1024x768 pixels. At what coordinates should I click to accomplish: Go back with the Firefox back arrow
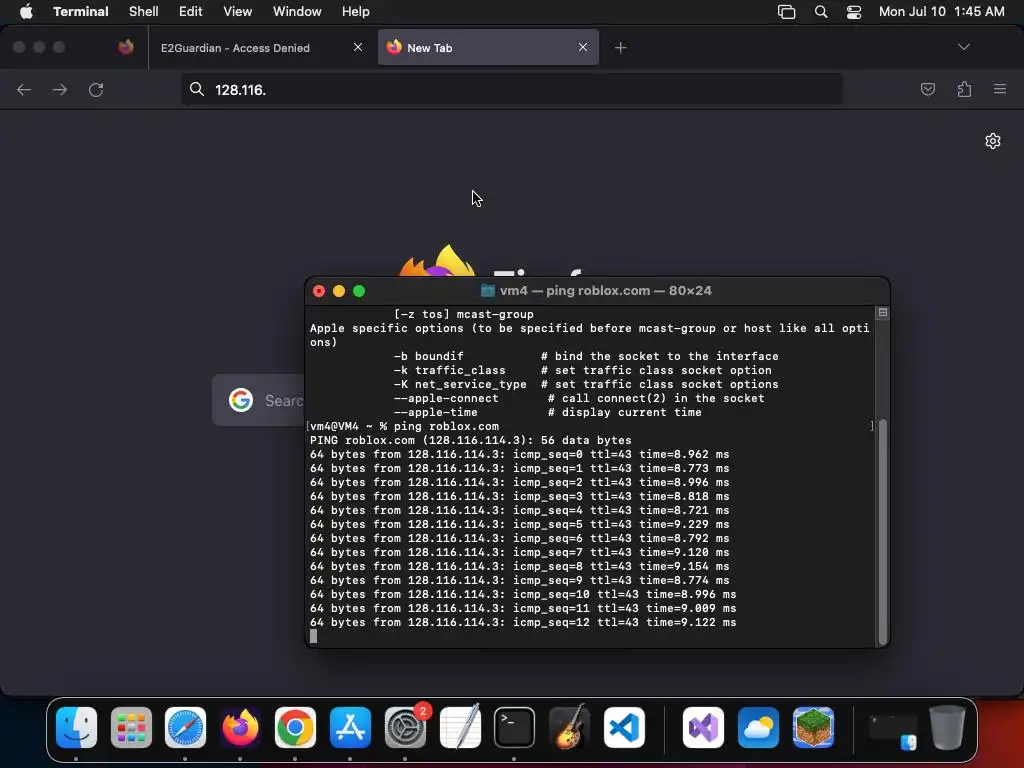click(x=24, y=90)
